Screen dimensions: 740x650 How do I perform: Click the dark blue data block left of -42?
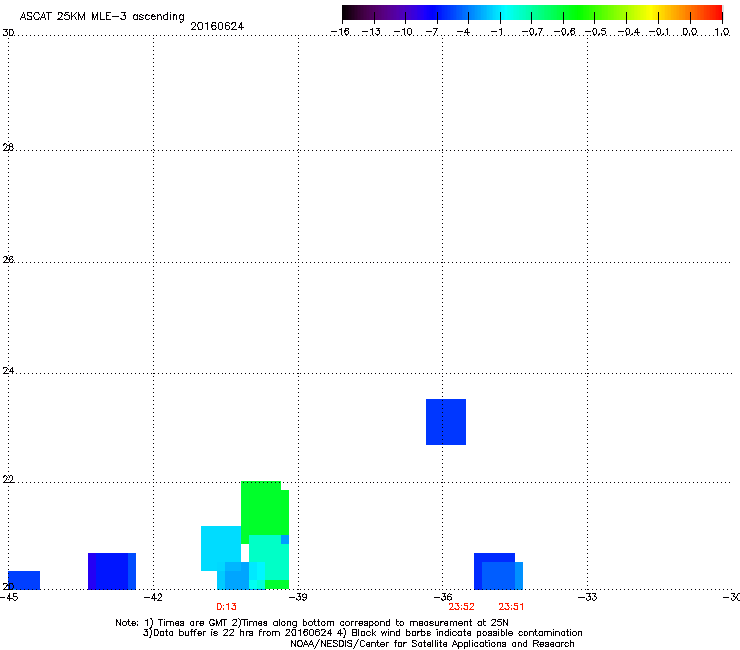point(112,571)
